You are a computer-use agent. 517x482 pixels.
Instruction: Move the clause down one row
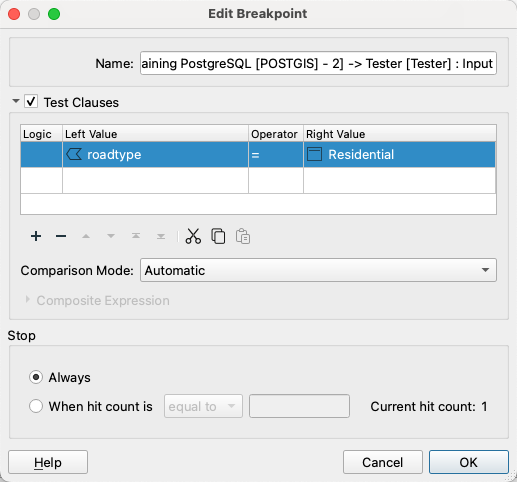(x=111, y=236)
